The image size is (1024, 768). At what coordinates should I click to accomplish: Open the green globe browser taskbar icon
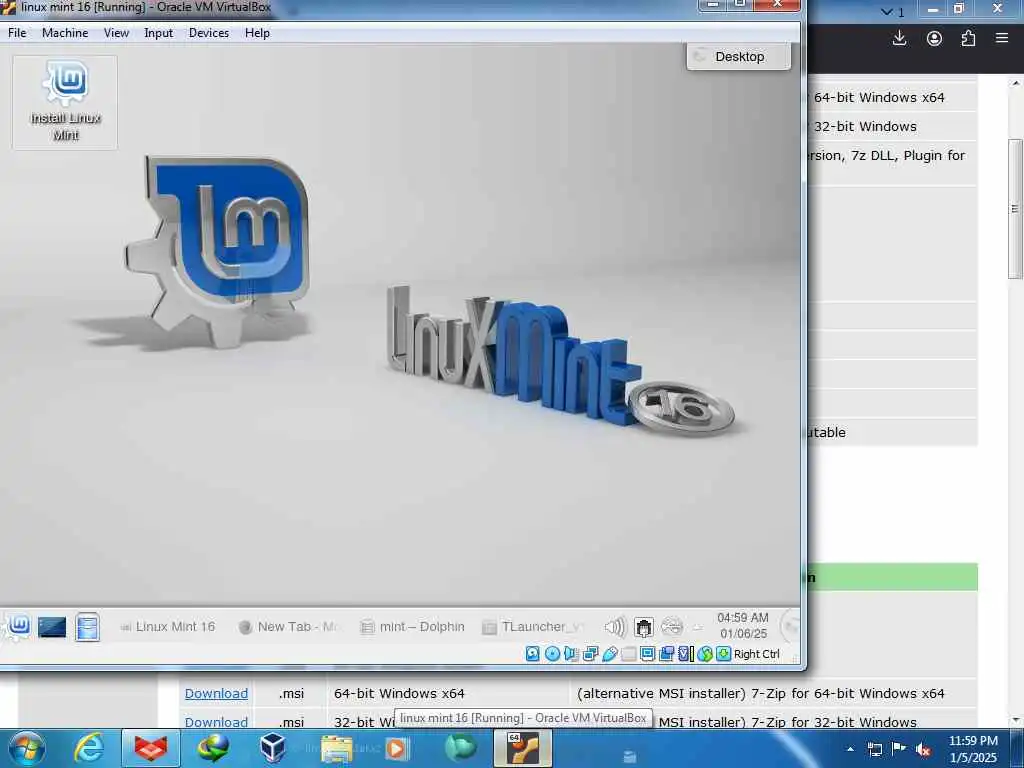coord(460,748)
